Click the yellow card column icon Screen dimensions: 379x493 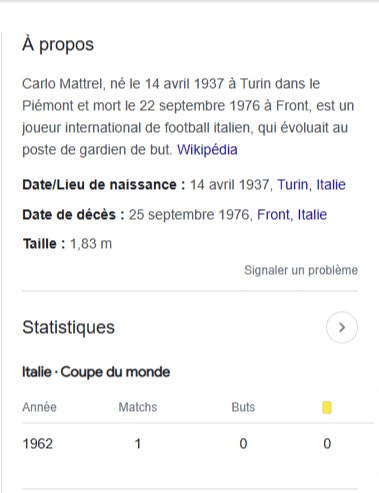point(327,407)
